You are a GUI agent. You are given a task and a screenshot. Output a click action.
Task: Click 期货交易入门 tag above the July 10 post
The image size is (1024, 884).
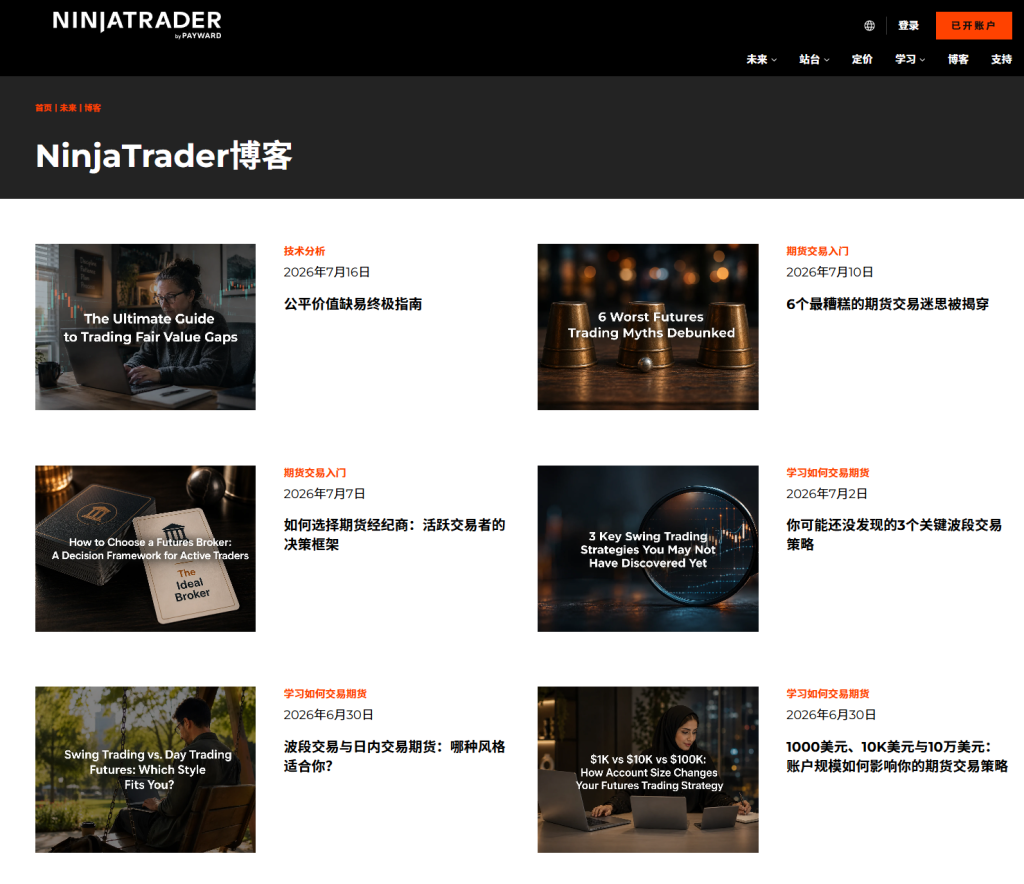[x=817, y=251]
